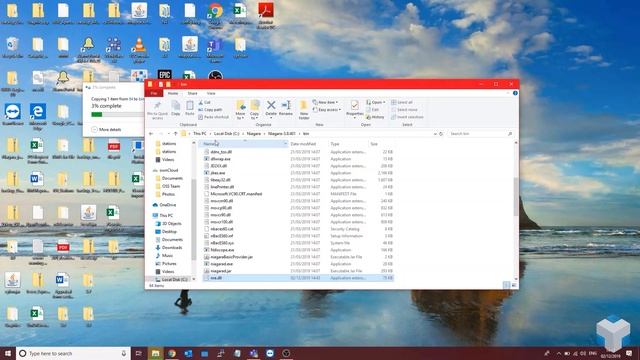Click the History option in the ribbon
Screen dimensions: 640x360
click(375, 117)
